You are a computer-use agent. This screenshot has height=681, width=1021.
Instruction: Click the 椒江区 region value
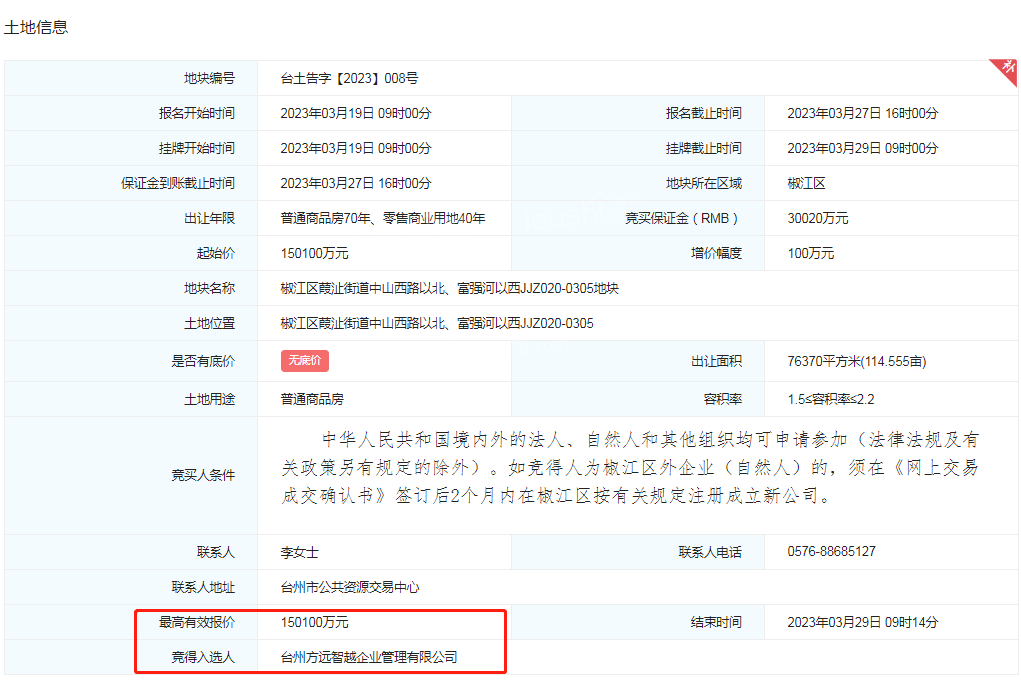coord(806,183)
